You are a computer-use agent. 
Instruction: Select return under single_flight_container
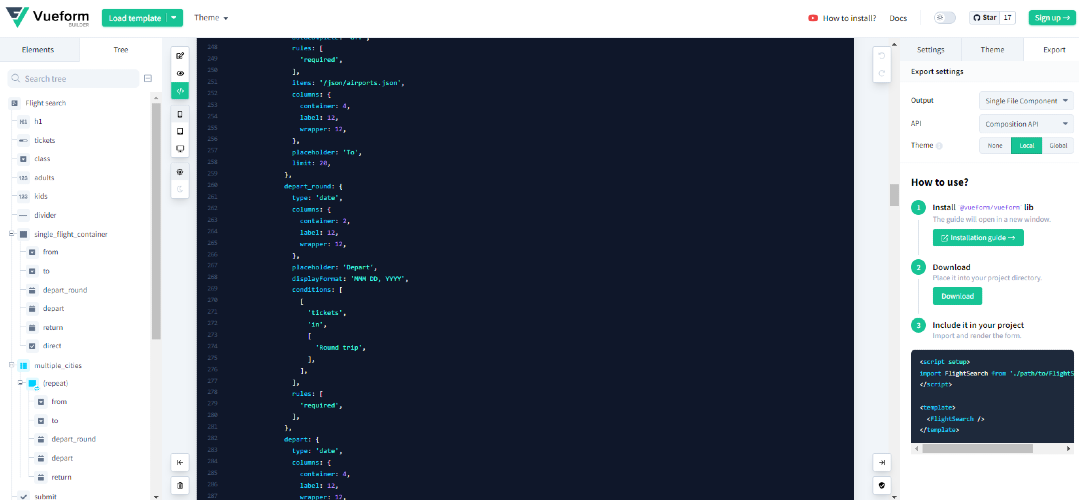click(53, 327)
